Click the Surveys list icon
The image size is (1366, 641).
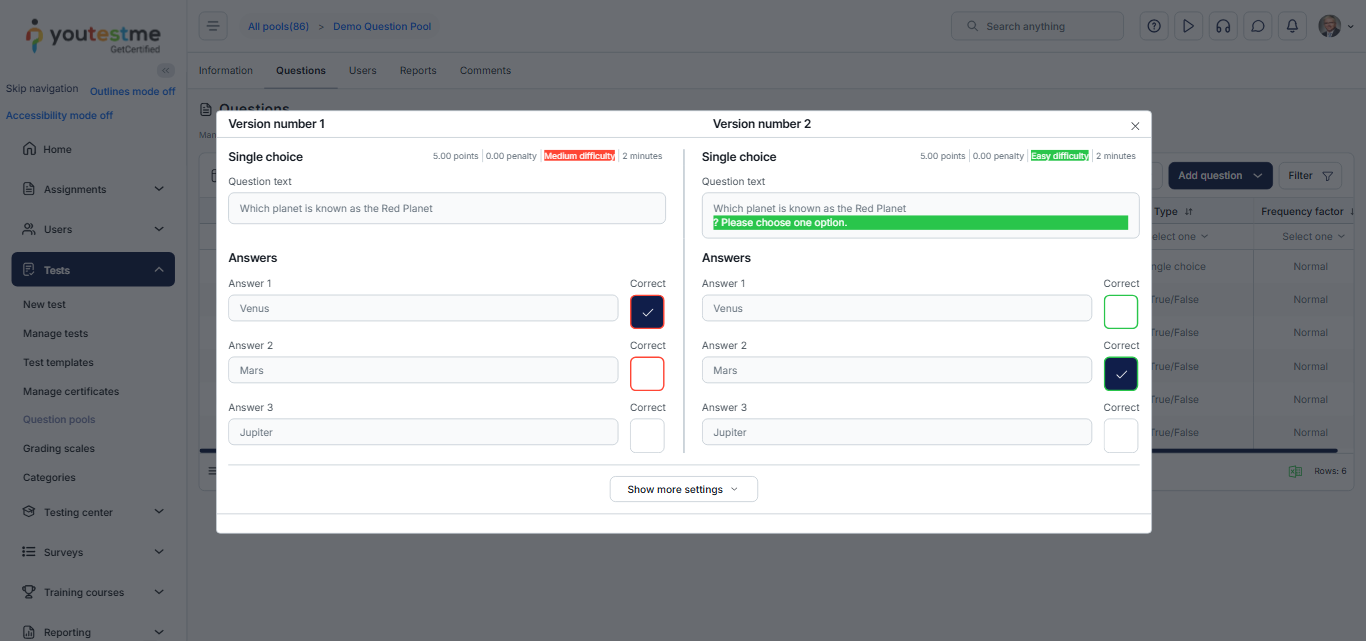pos(29,552)
